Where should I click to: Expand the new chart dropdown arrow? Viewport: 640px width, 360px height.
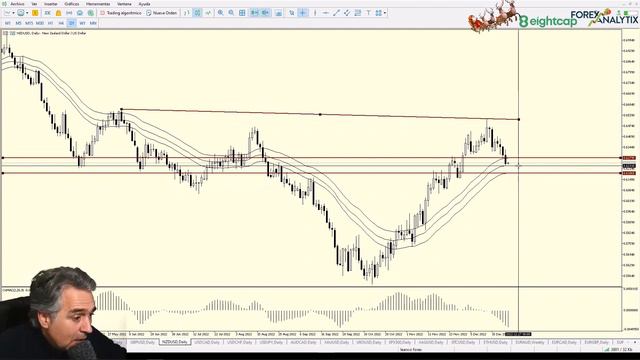[x=13, y=13]
